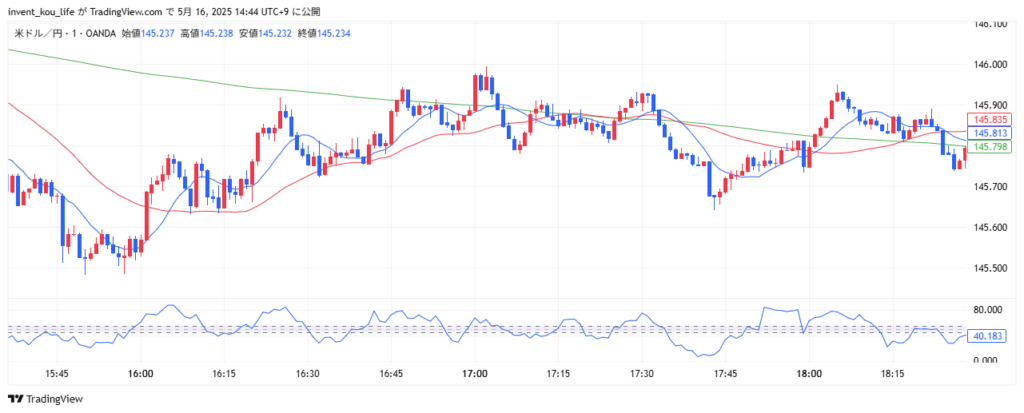Screen dimensions: 1024x413
Task: Click the 40.183 oscillator value label
Action: point(989,336)
